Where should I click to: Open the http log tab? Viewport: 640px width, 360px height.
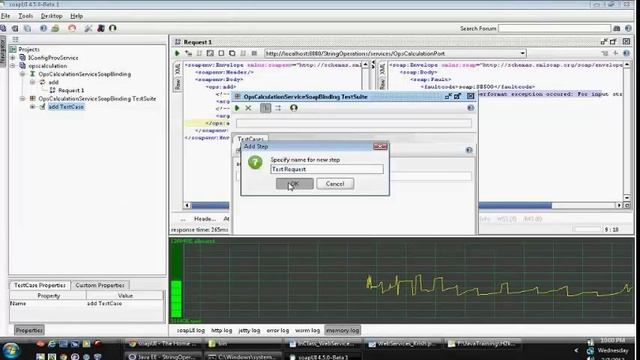221,330
